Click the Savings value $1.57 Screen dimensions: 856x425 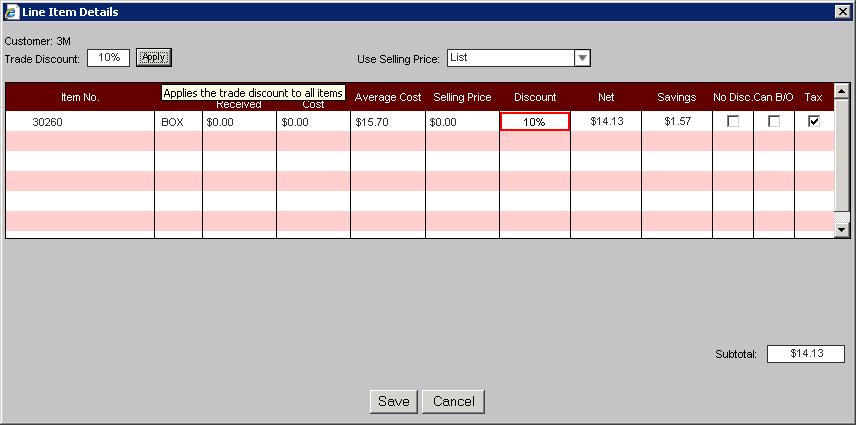[676, 122]
